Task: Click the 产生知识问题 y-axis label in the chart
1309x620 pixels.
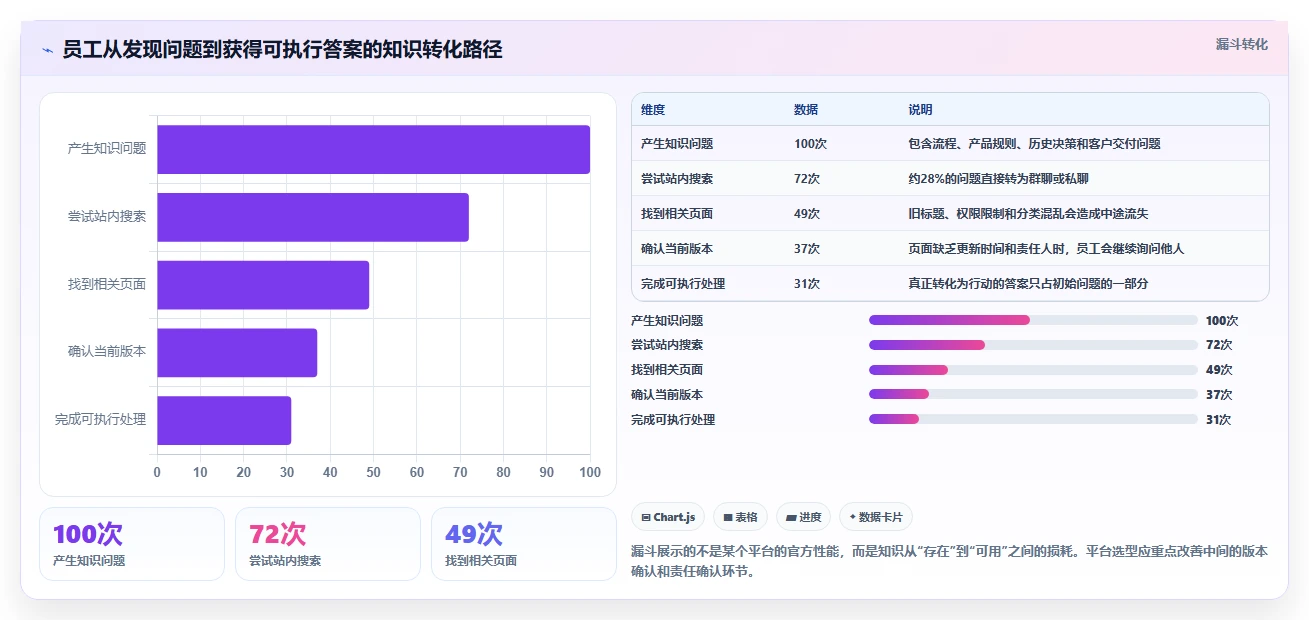Action: 107,149
